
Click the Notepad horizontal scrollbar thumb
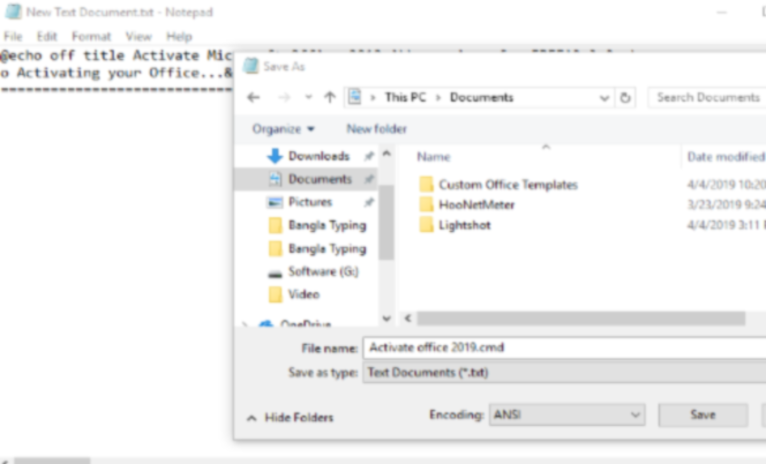tap(52, 461)
